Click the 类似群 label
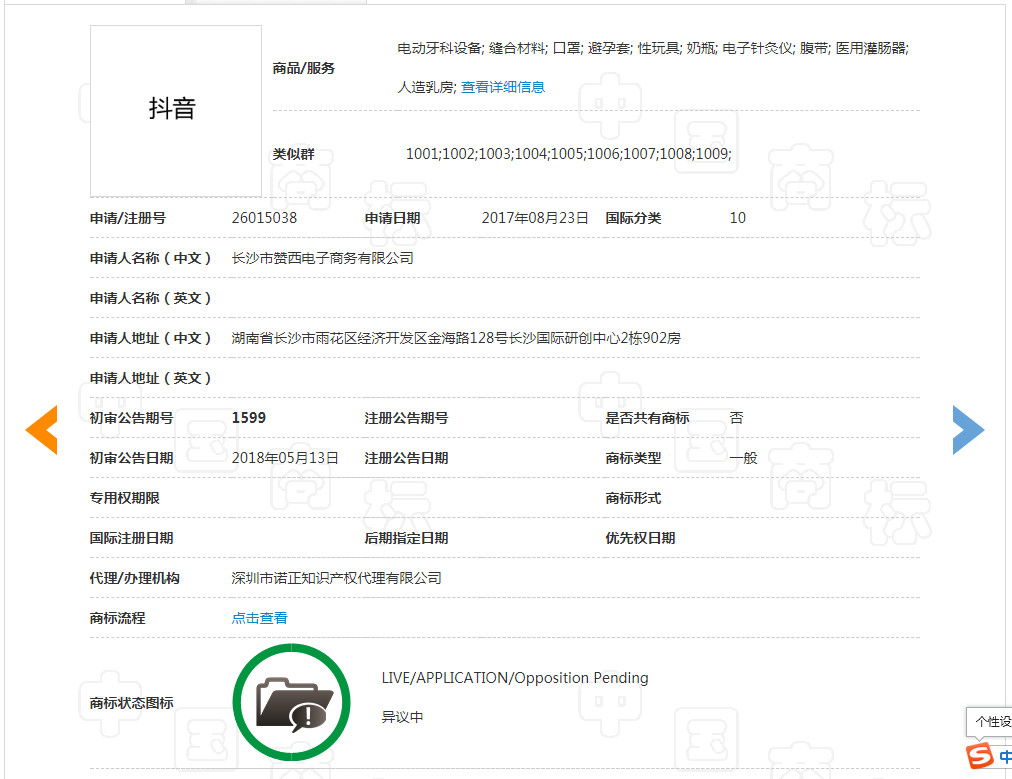 (x=294, y=154)
